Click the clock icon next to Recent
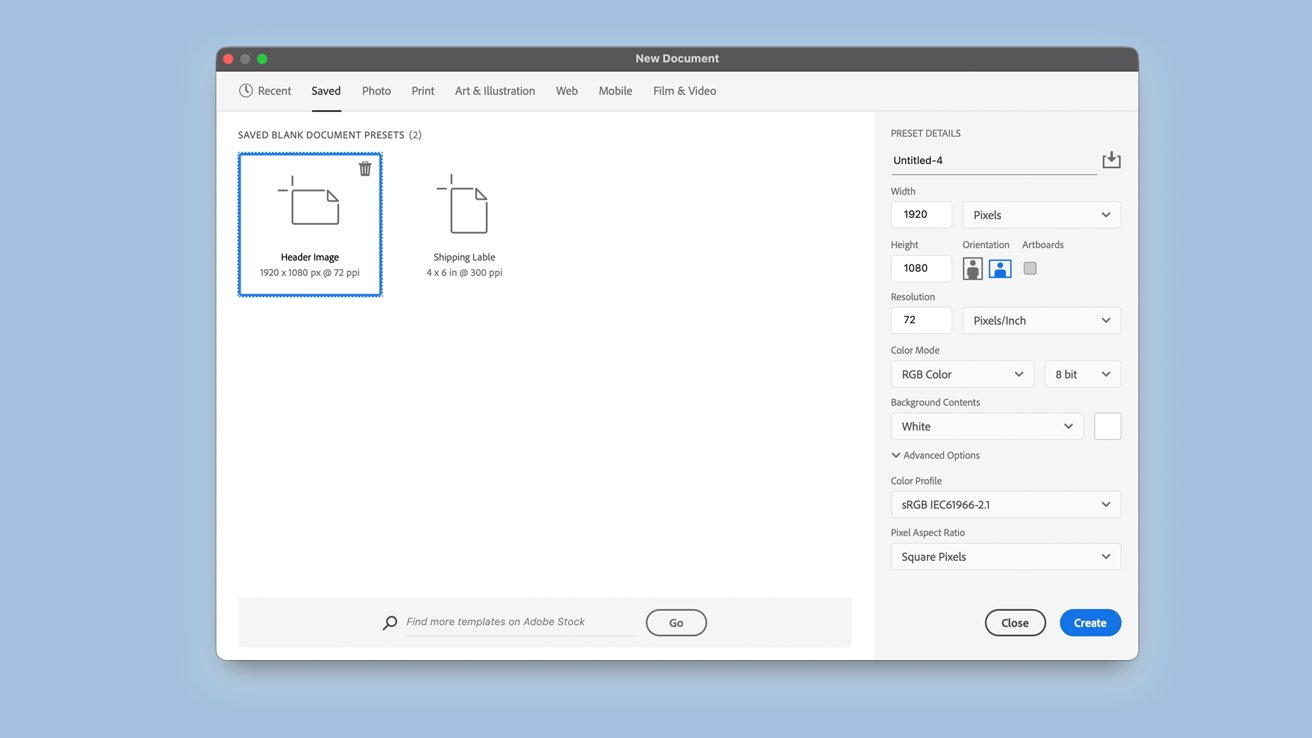Viewport: 1312px width, 738px height. (x=246, y=90)
